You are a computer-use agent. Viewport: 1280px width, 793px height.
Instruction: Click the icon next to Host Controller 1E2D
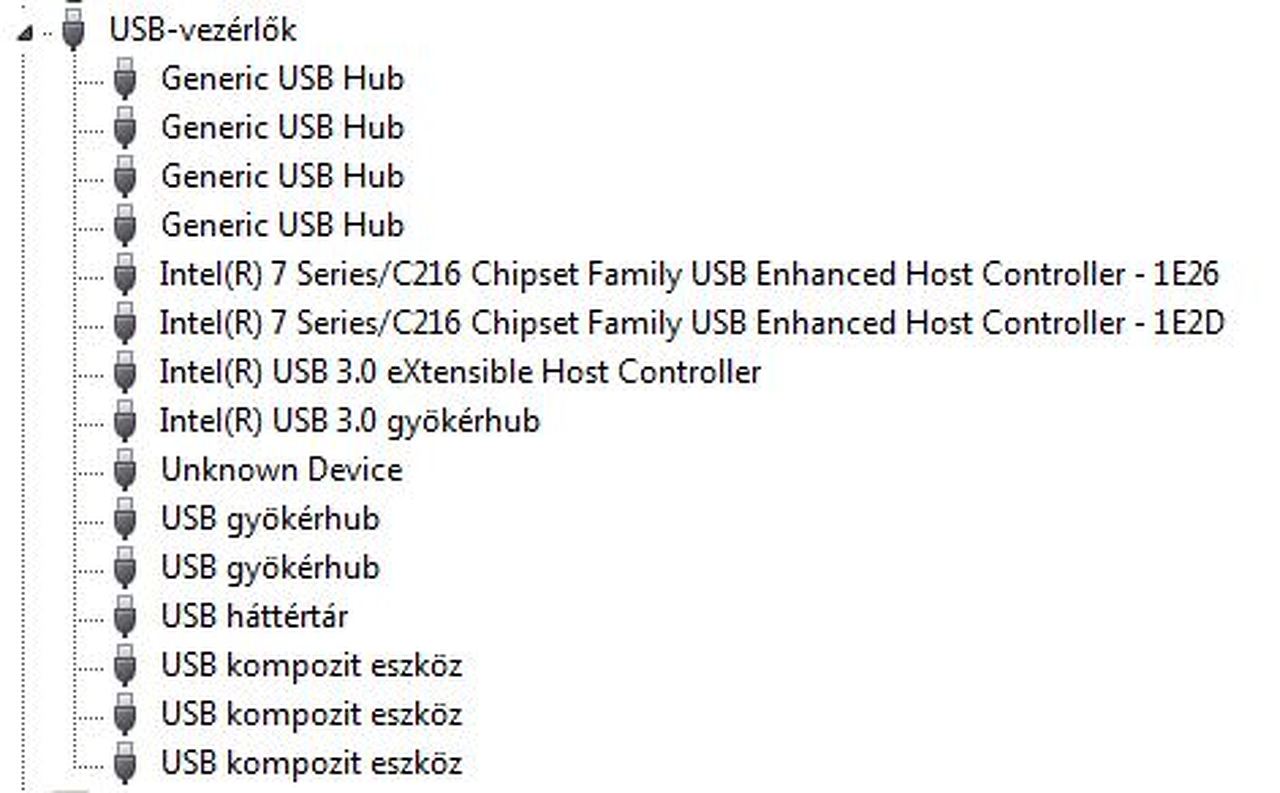125,323
